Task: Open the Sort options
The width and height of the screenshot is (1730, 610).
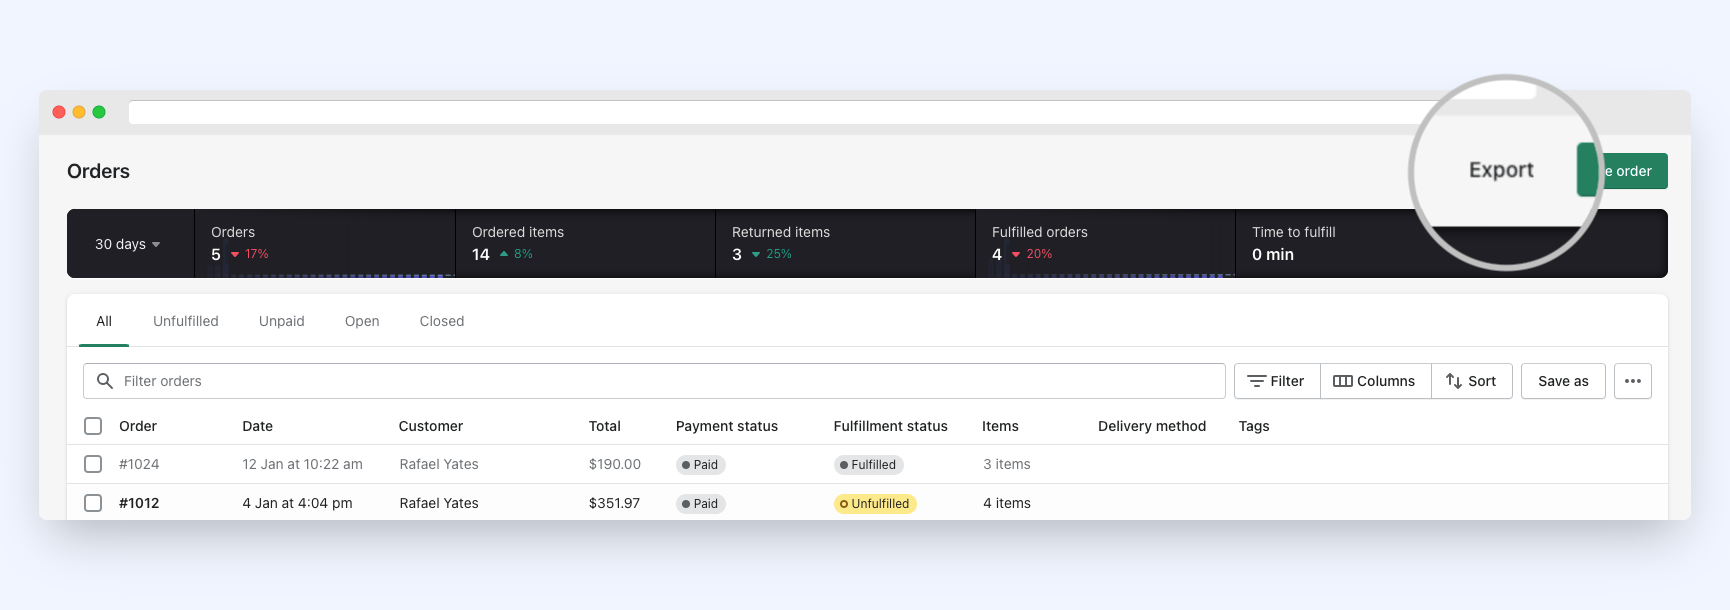Action: pos(1471,381)
